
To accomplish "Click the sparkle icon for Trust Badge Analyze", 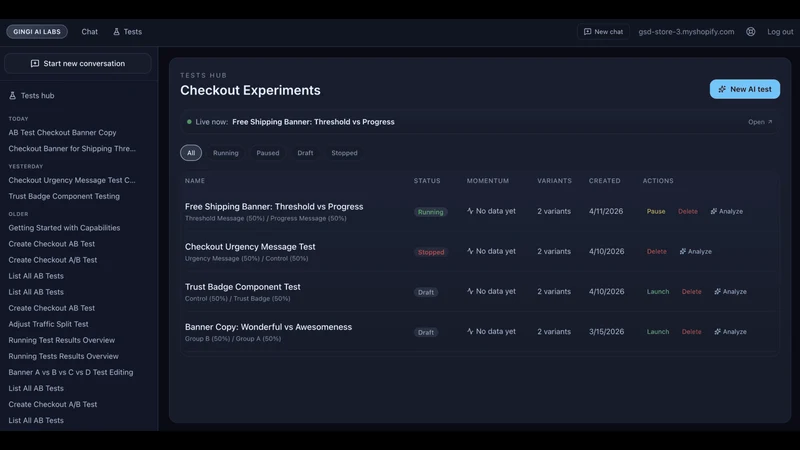I will point(717,292).
